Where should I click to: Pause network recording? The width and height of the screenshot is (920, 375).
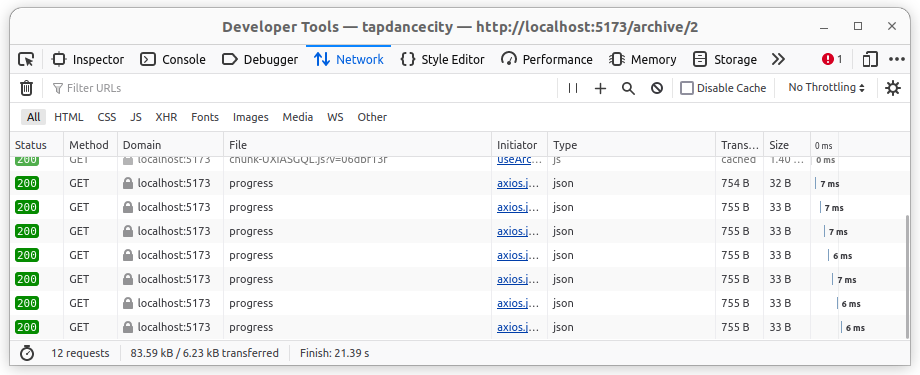(x=573, y=88)
